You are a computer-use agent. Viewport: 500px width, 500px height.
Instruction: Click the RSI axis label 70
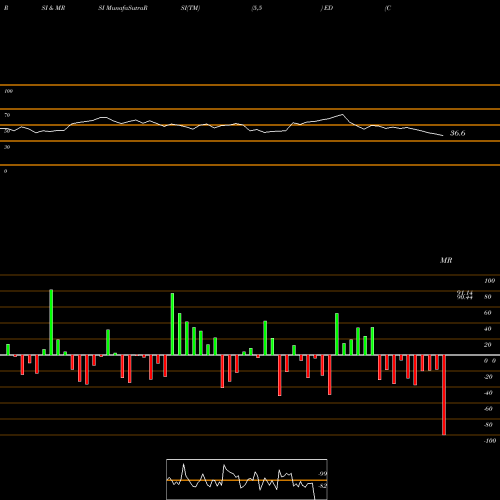point(7,115)
